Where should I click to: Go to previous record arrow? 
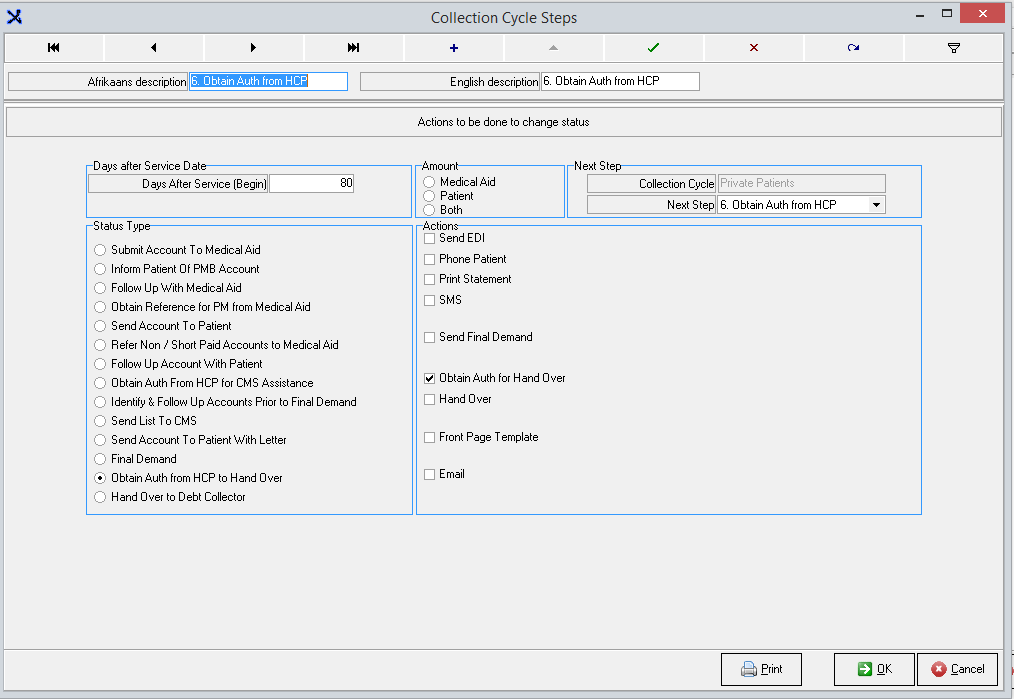pyautogui.click(x=154, y=47)
